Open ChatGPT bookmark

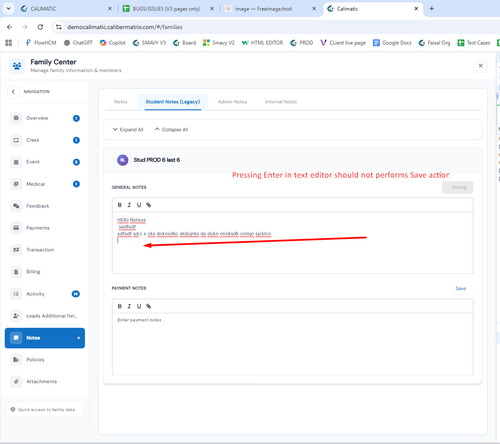(x=78, y=43)
